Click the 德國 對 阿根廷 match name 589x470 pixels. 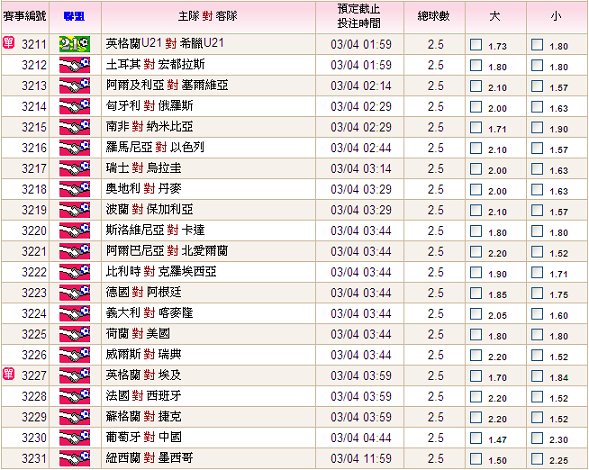[143, 292]
